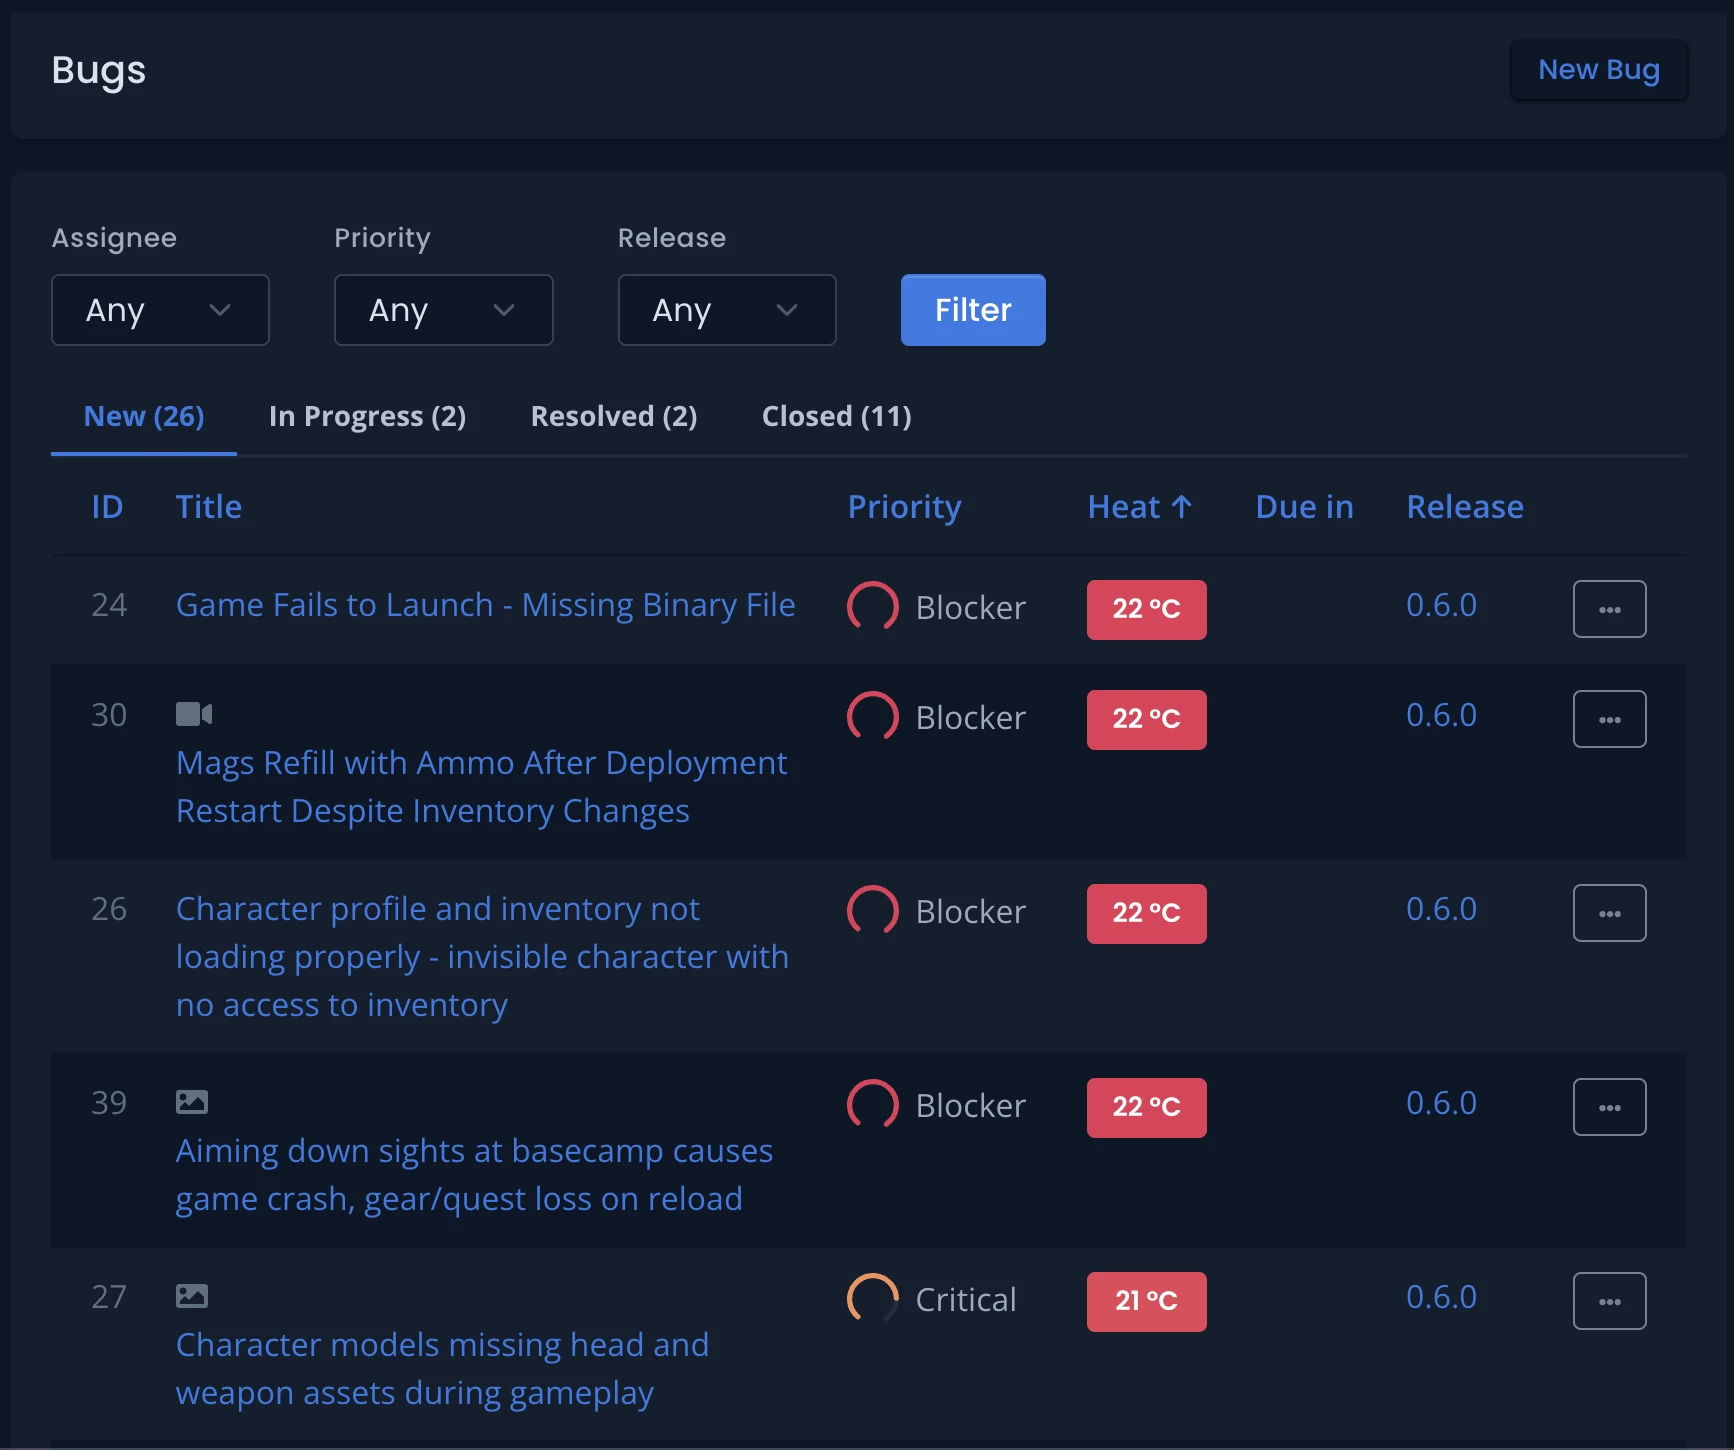Image resolution: width=1734 pixels, height=1450 pixels.
Task: Open bug 'Character profile and inventory not loading properly'
Action: 482,957
